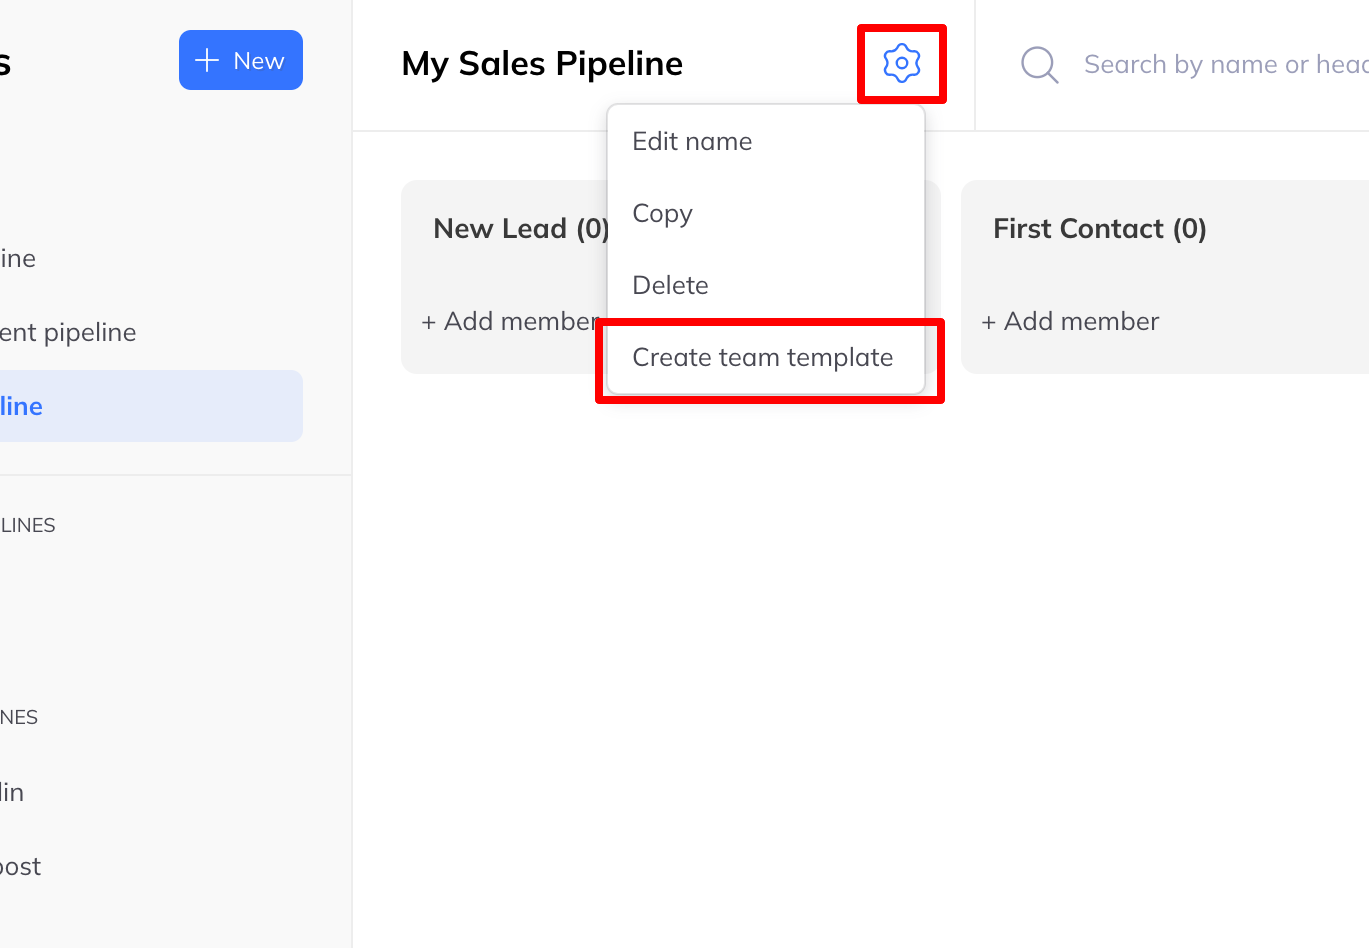The width and height of the screenshot is (1369, 948).
Task: Open the highlighted pipeline in sidebar
Action: click(x=151, y=406)
